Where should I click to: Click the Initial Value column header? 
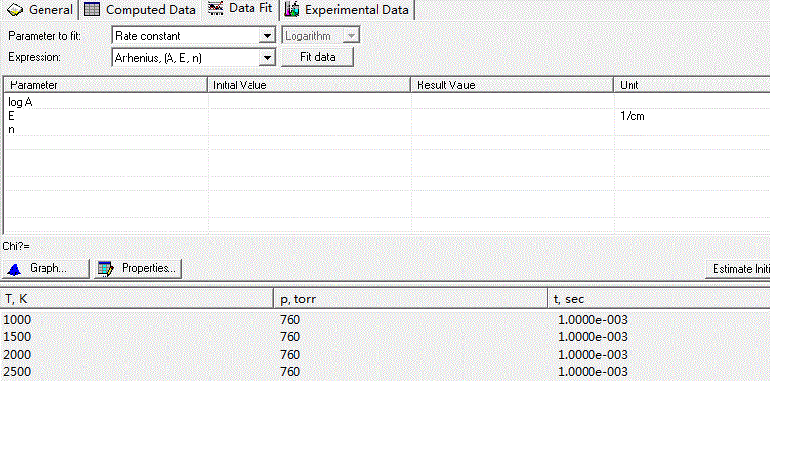[309, 85]
